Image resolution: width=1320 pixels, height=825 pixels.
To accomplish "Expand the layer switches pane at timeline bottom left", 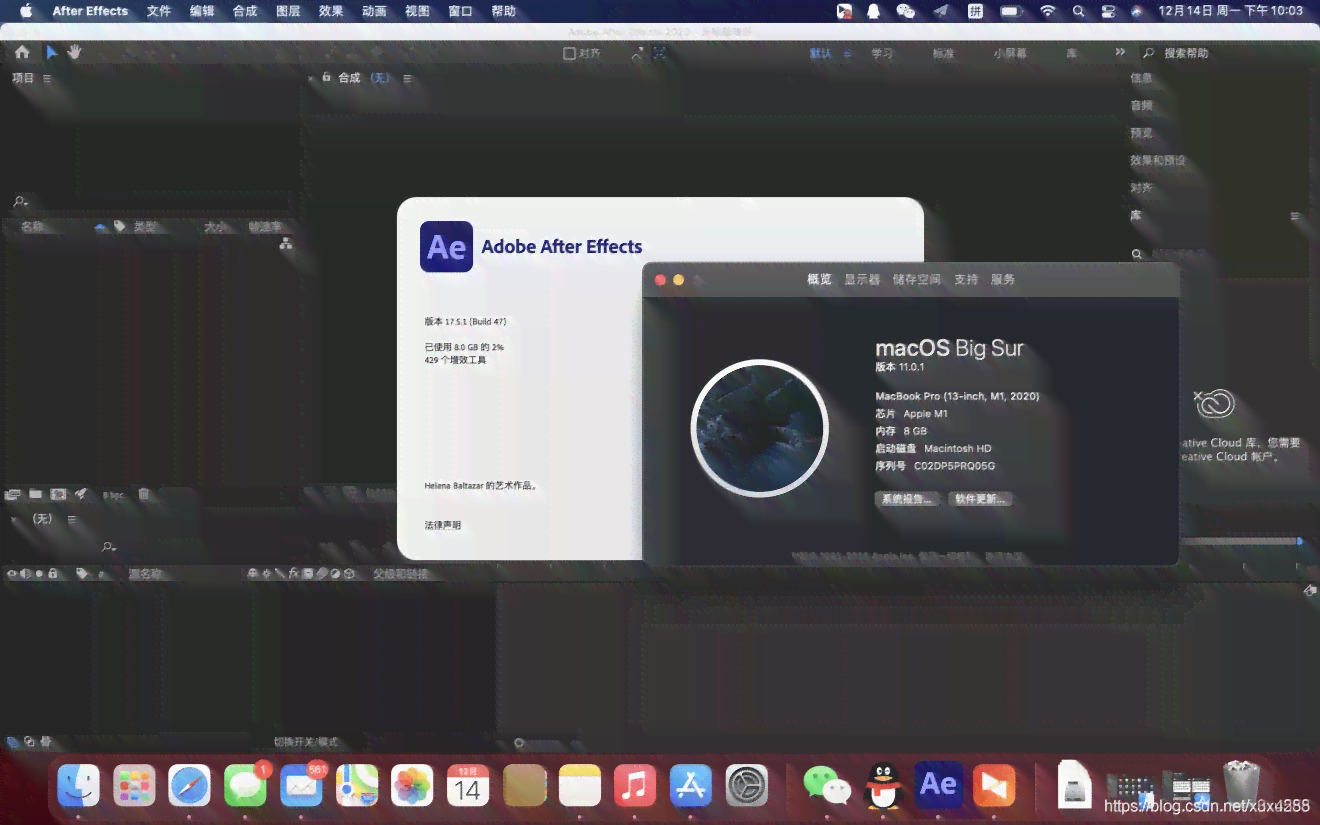I will coord(12,742).
